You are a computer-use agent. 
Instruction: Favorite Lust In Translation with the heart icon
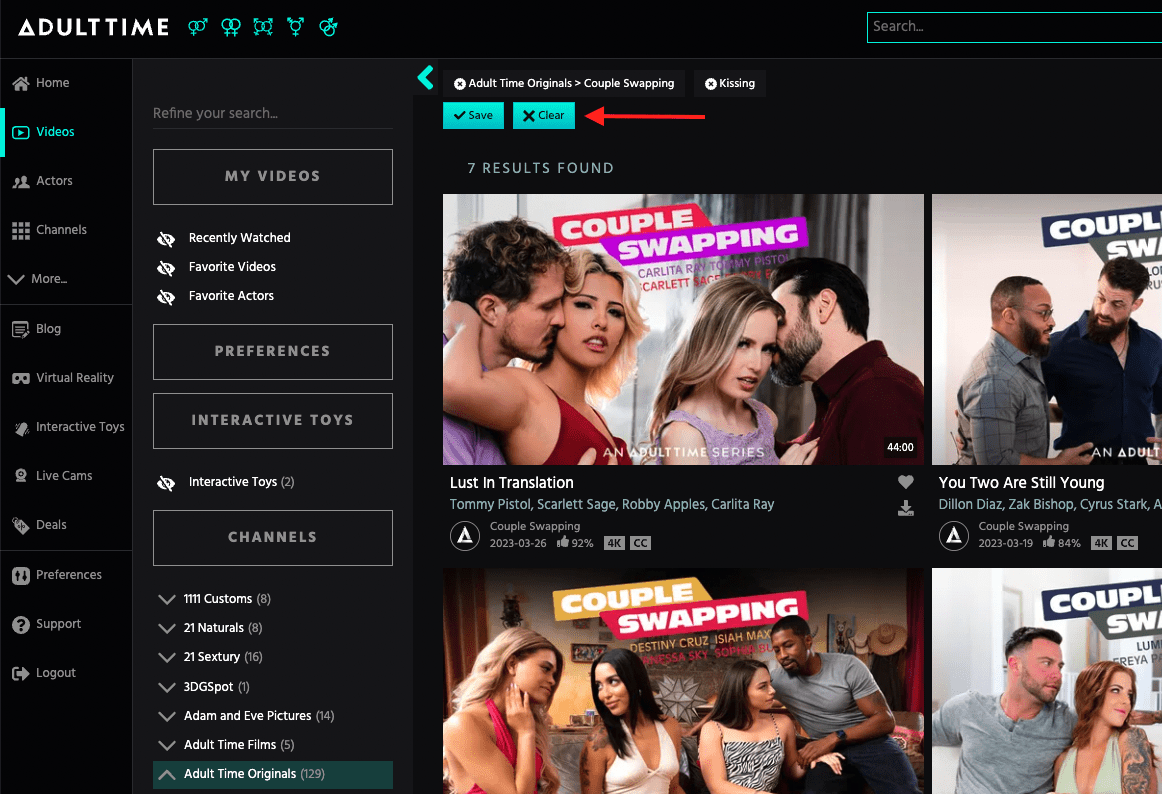[906, 482]
